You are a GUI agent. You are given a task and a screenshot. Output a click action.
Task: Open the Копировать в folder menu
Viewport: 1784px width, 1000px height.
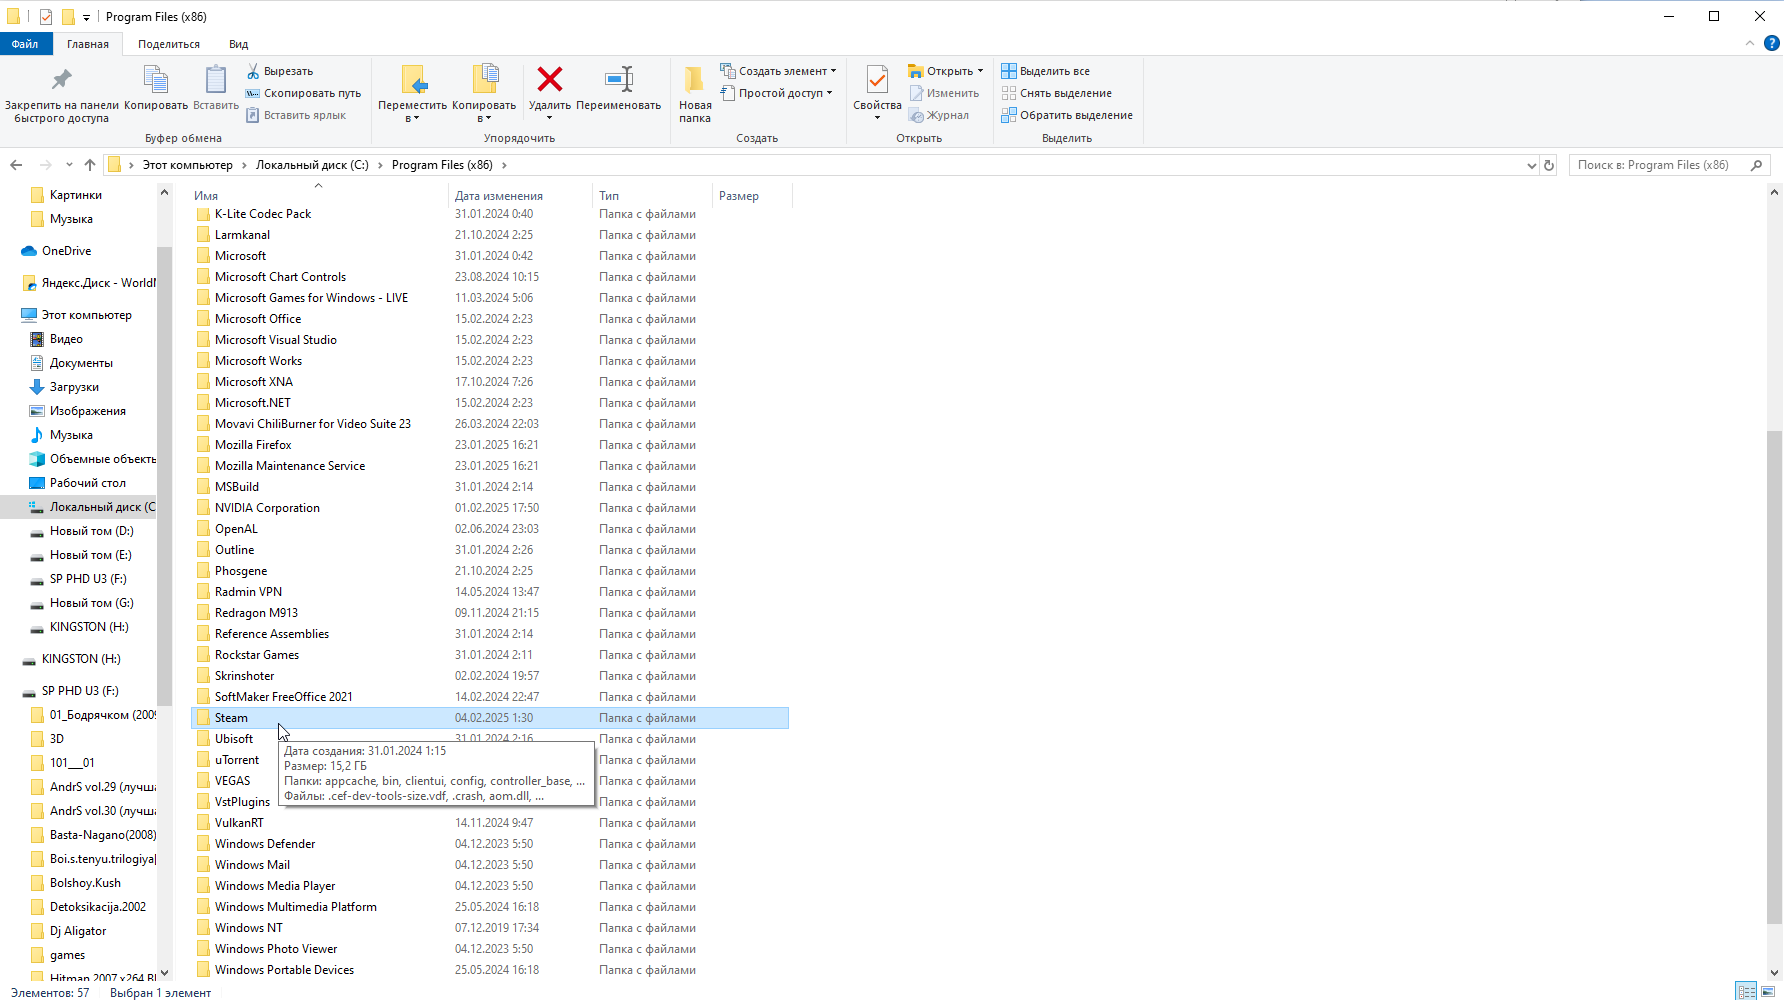pyautogui.click(x=484, y=94)
